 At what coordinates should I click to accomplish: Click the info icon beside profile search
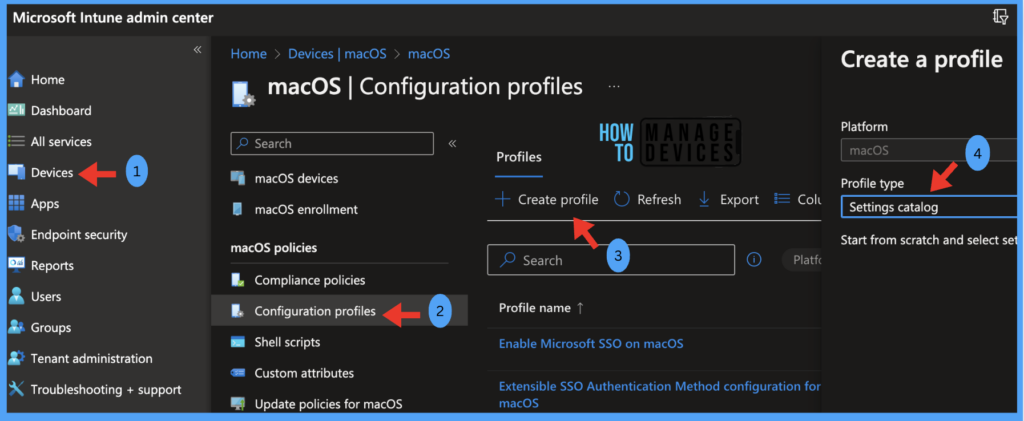(754, 260)
